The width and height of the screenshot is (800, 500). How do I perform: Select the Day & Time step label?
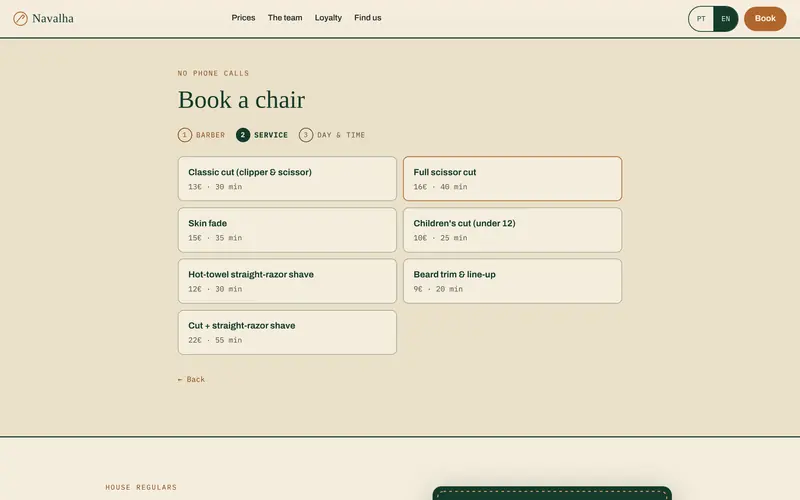pyautogui.click(x=341, y=135)
